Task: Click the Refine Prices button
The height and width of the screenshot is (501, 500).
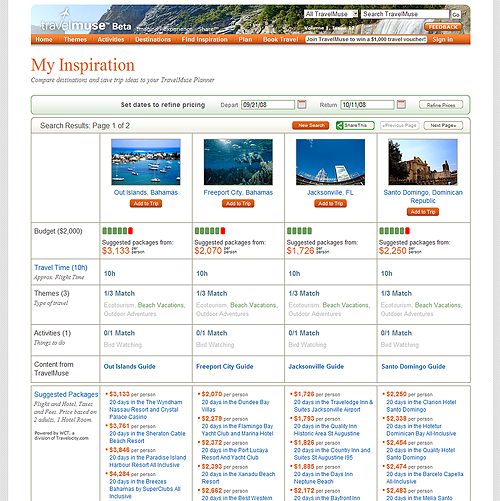Action: pyautogui.click(x=441, y=105)
